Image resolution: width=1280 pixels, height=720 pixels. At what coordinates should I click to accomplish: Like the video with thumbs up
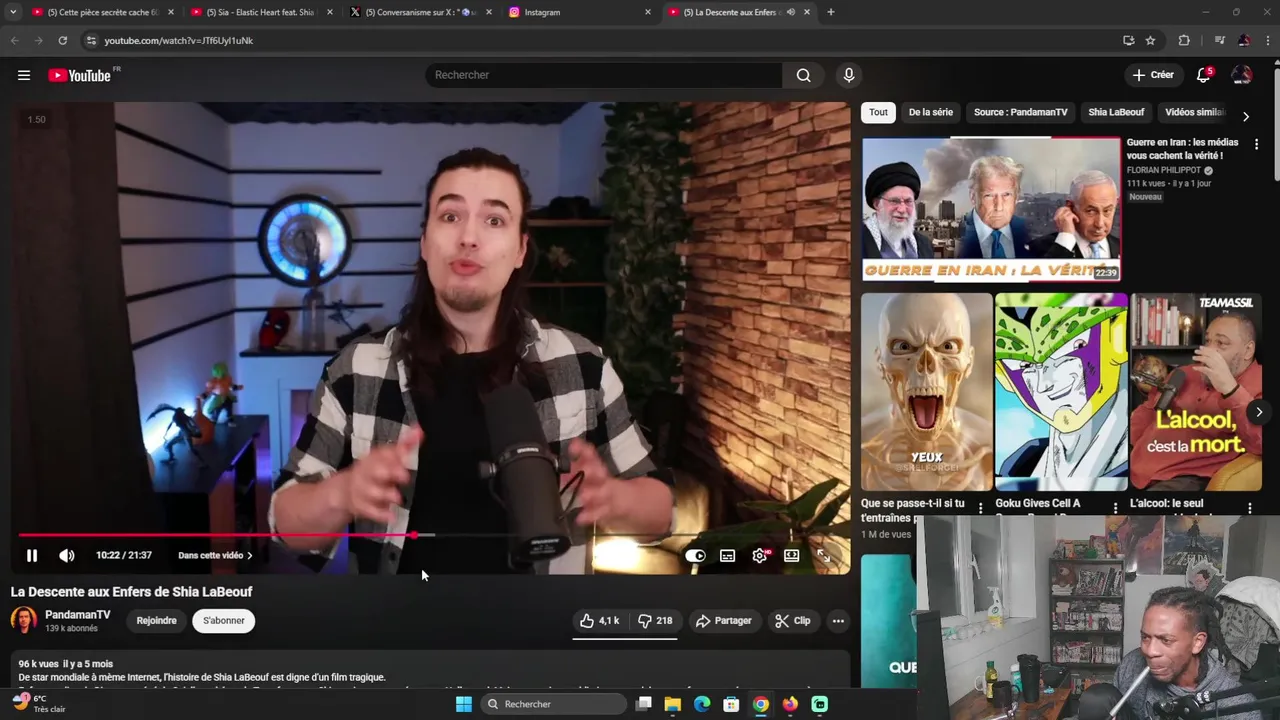tap(599, 621)
